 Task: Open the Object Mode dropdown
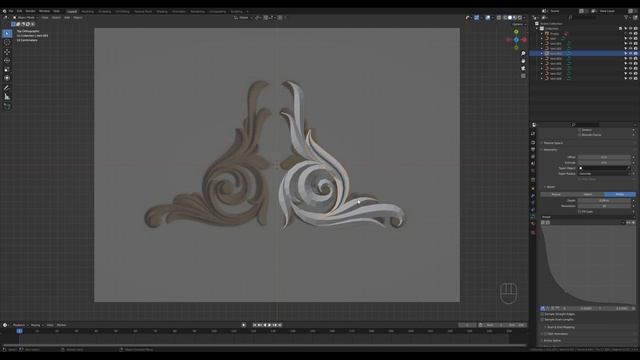tap(25, 18)
